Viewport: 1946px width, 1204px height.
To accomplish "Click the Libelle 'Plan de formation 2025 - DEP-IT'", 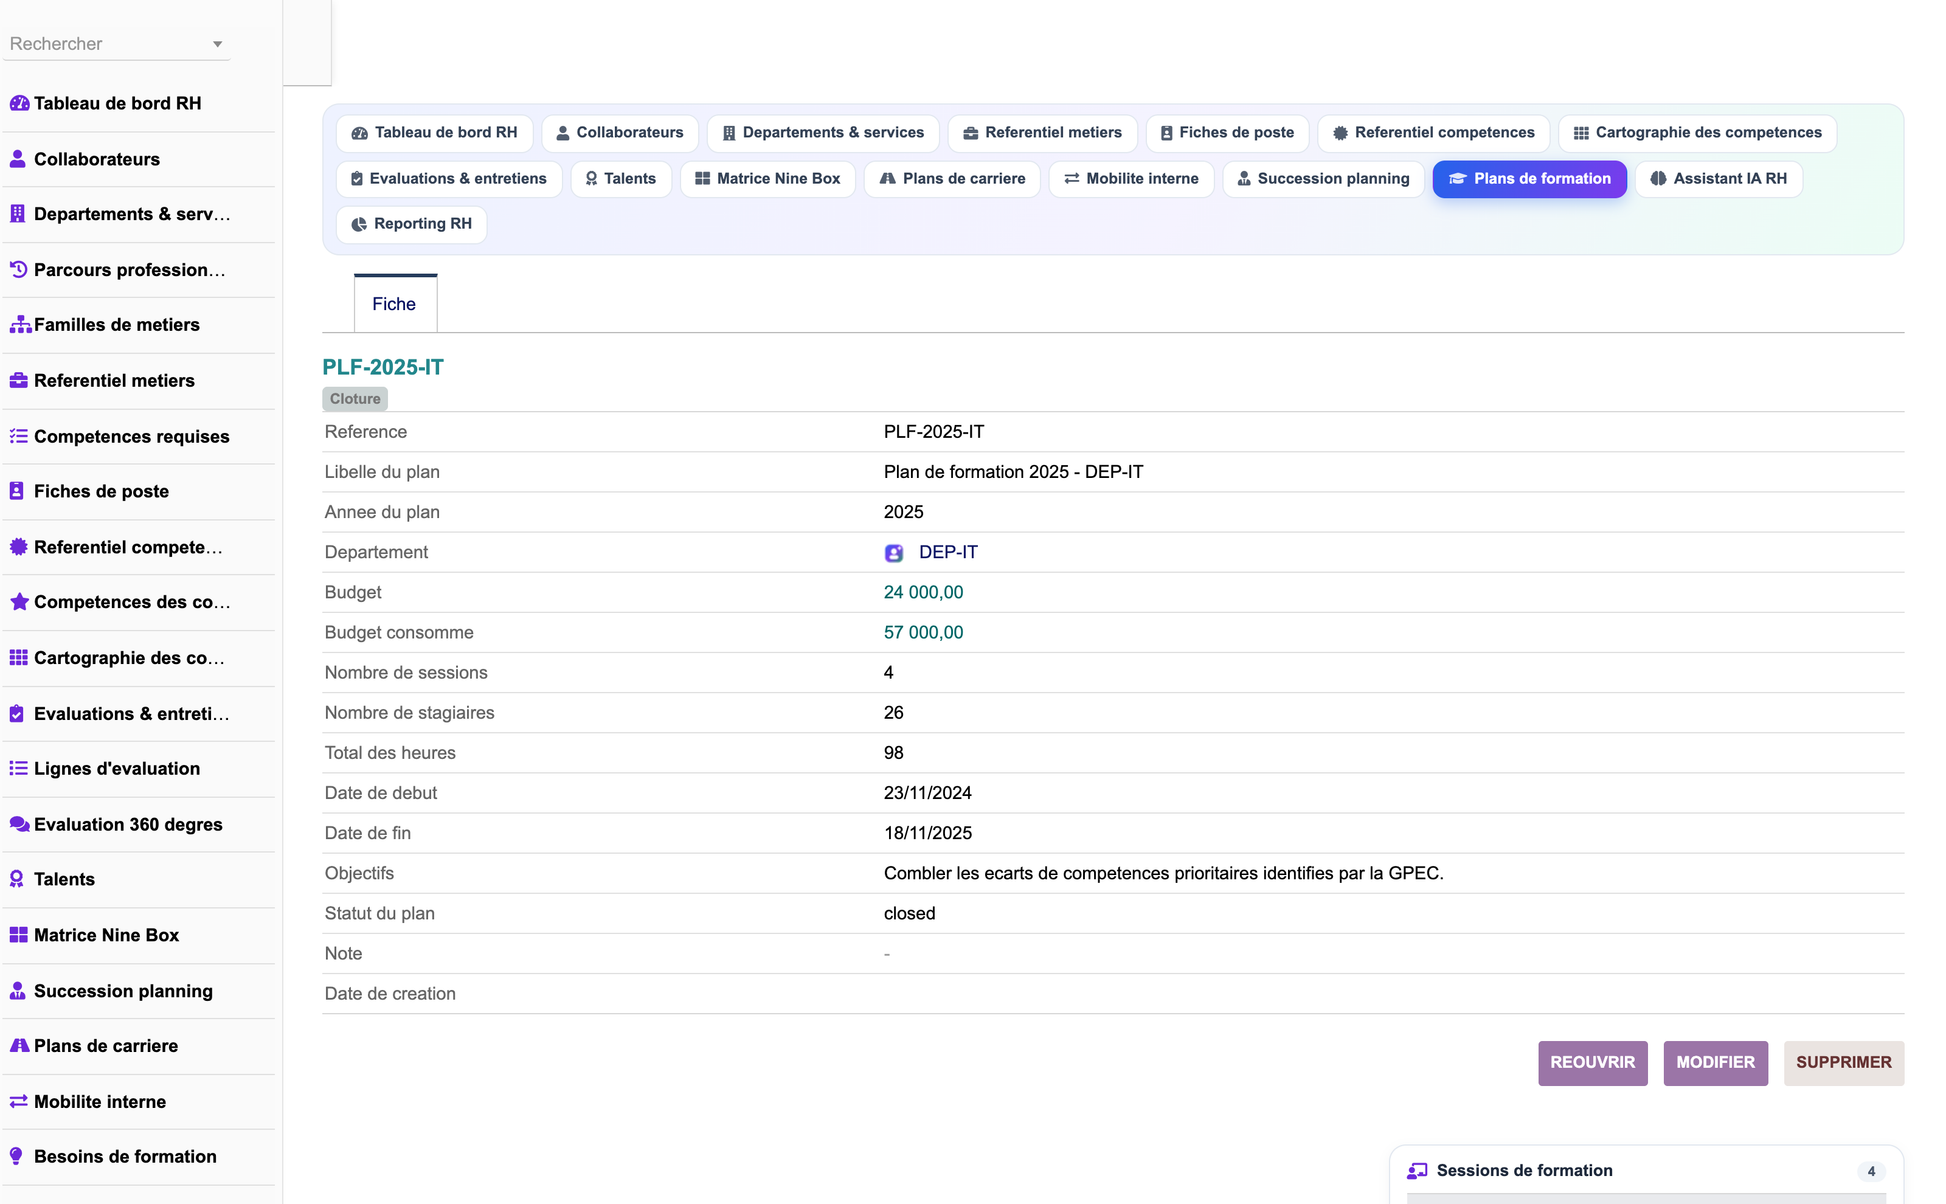I will [1013, 472].
